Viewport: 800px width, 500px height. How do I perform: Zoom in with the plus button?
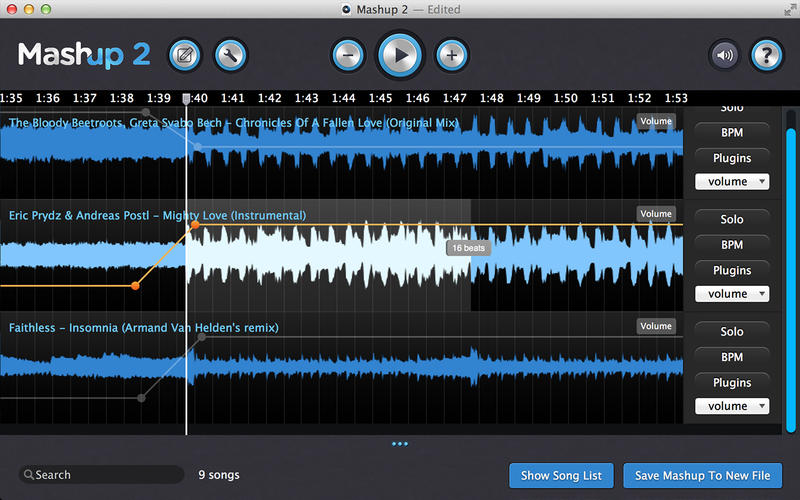tap(452, 55)
